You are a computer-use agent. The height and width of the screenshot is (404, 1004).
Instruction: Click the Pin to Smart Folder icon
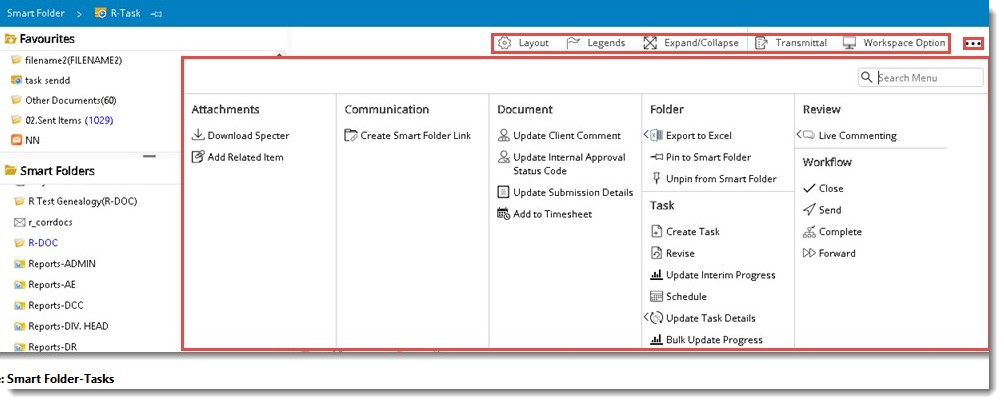[657, 157]
